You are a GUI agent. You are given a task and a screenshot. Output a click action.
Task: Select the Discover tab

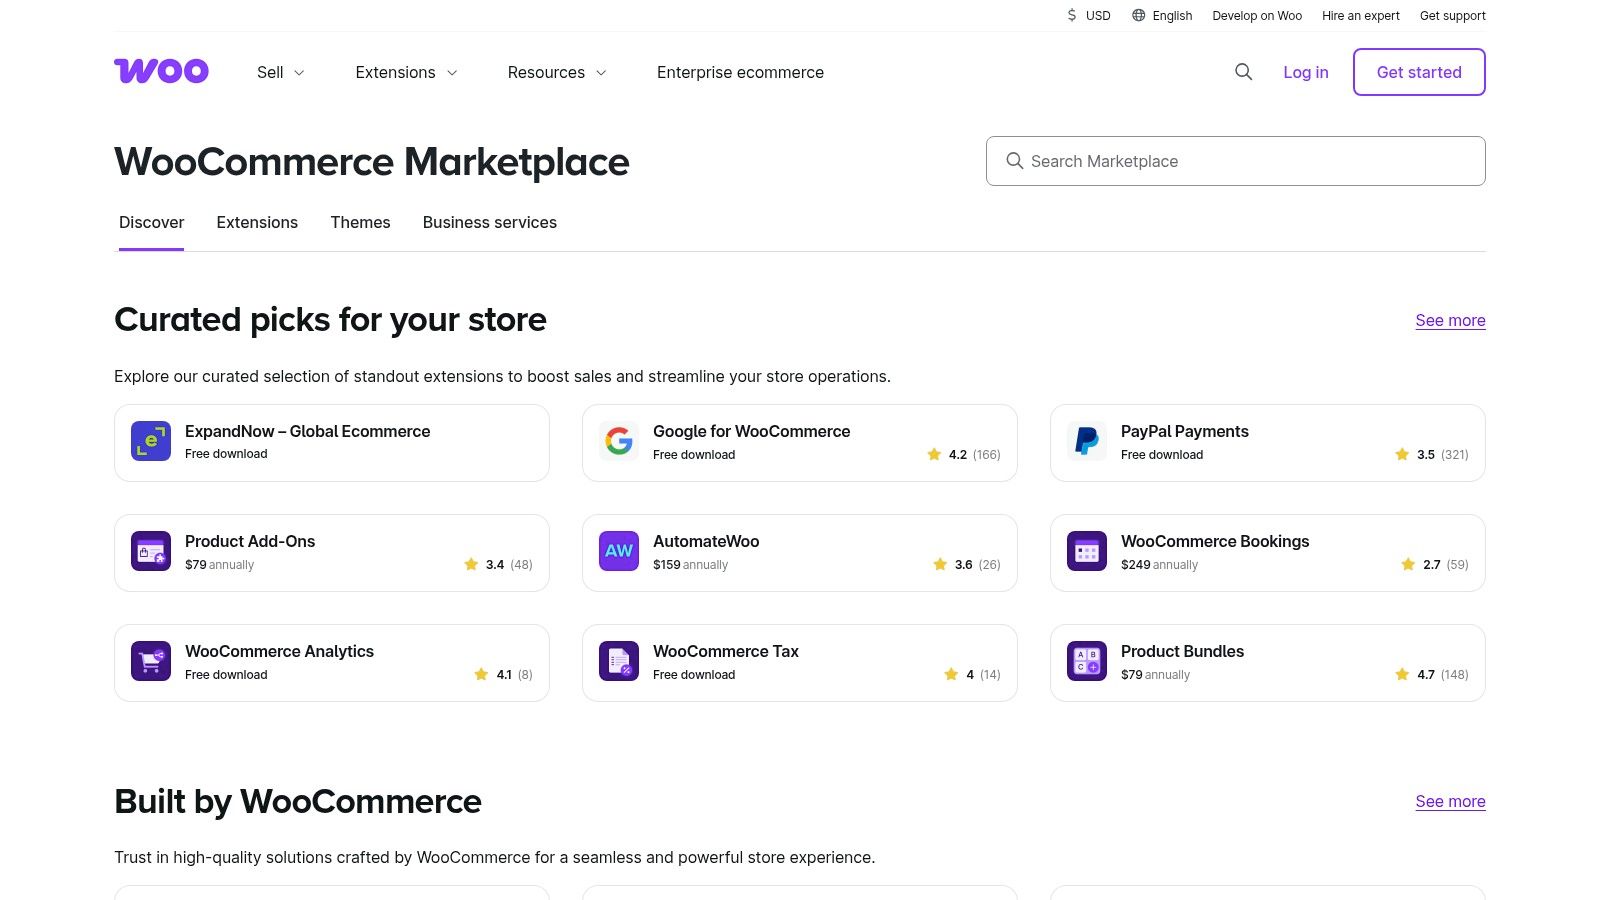tap(151, 222)
